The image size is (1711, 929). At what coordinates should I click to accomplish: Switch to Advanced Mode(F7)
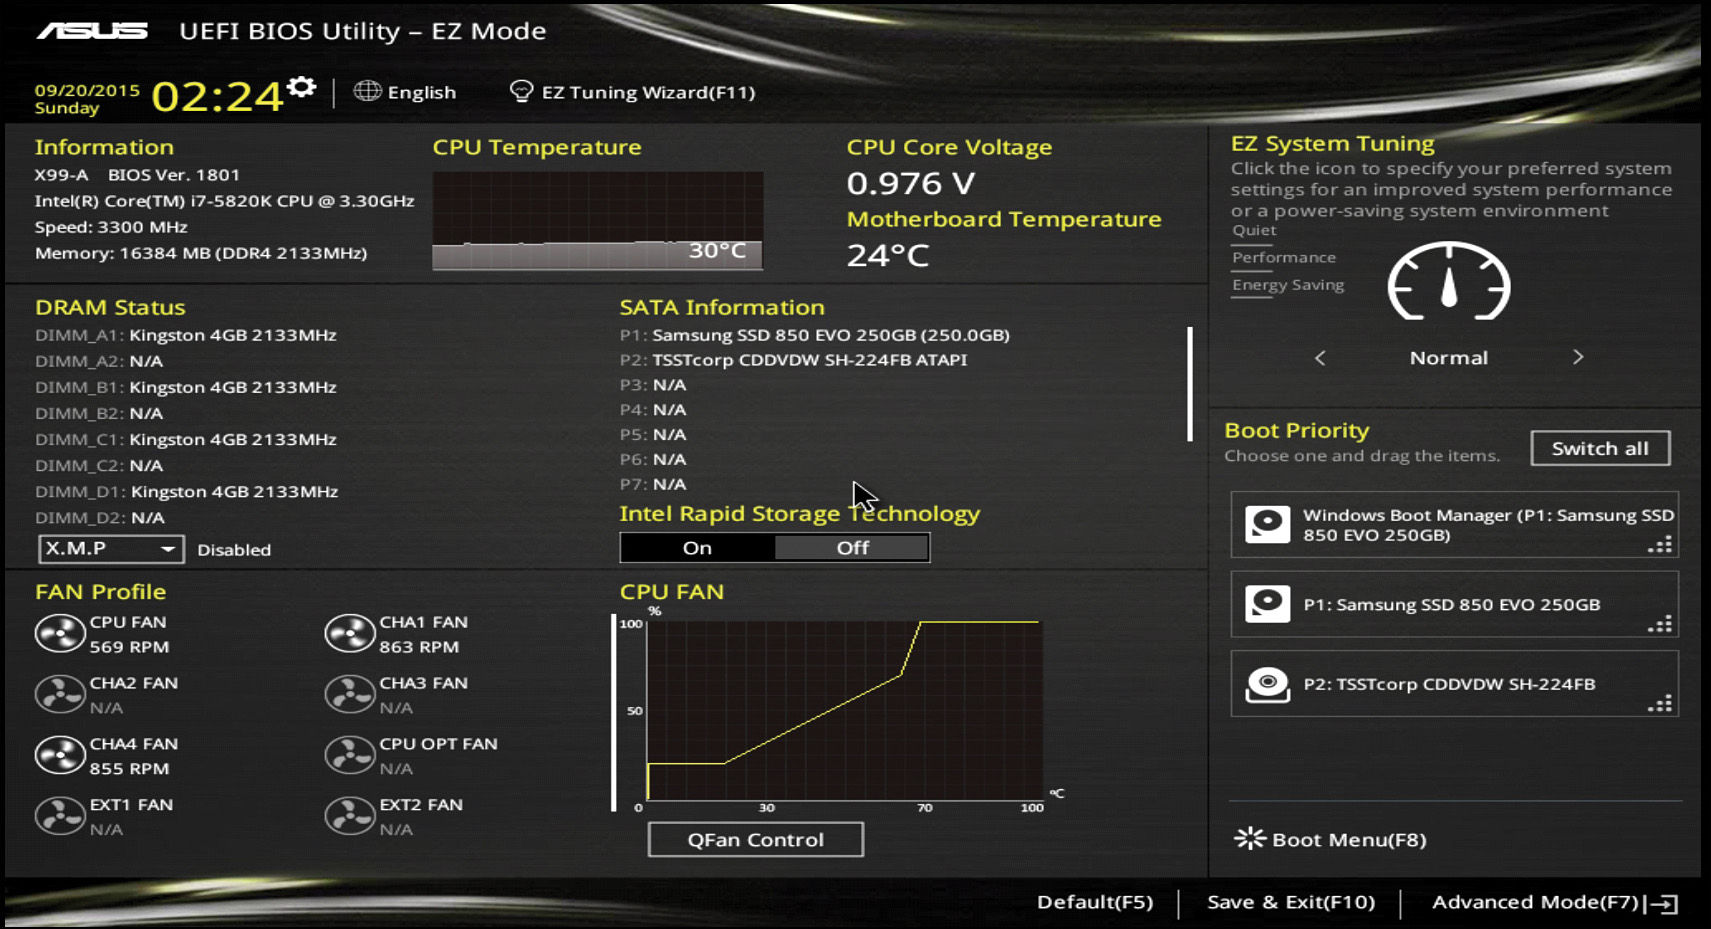[x=1535, y=902]
